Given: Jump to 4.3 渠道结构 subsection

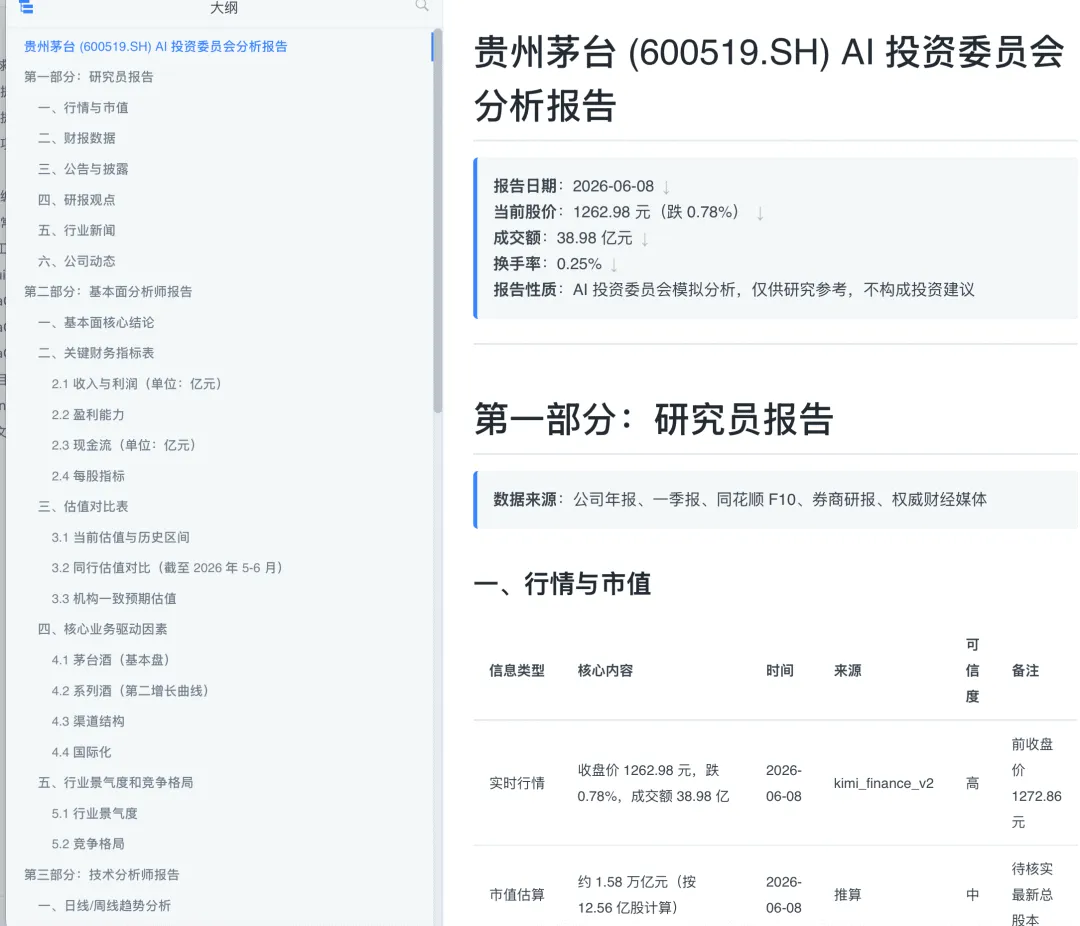Looking at the screenshot, I should [88, 721].
